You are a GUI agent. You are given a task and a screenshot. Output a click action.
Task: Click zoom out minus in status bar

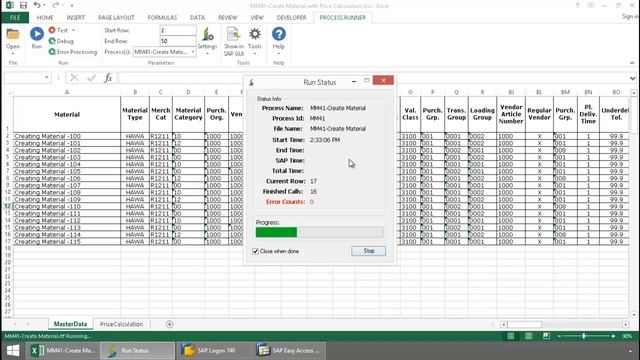click(559, 336)
